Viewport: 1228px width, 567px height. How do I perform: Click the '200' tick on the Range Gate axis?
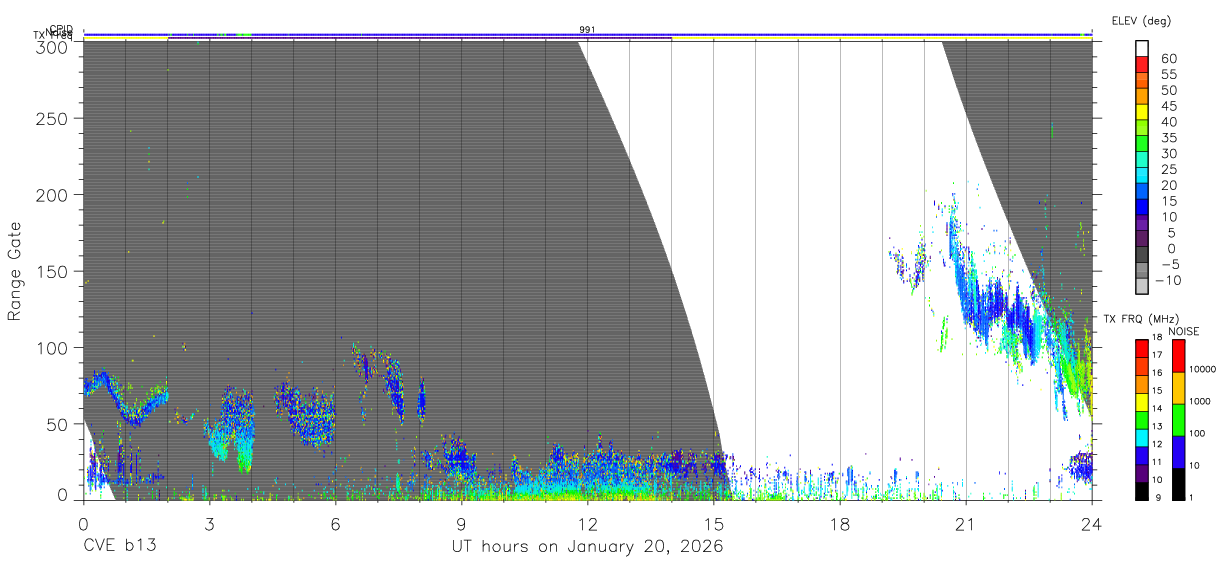(54, 195)
